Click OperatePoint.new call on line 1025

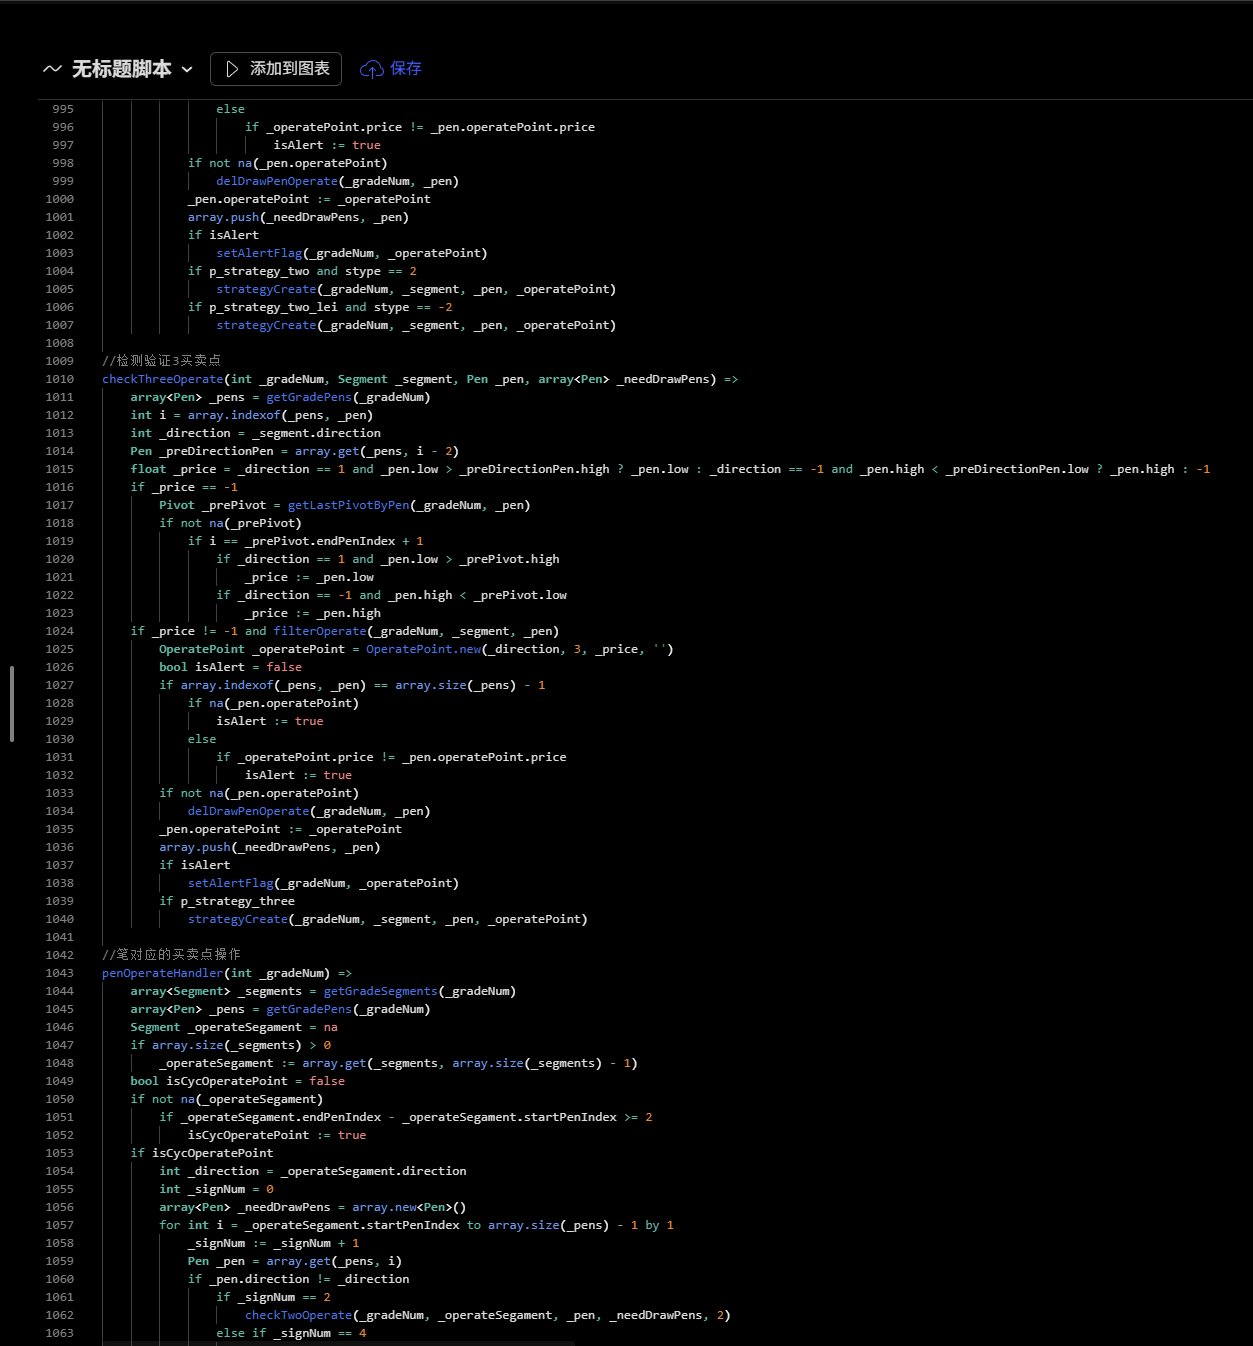tap(422, 649)
